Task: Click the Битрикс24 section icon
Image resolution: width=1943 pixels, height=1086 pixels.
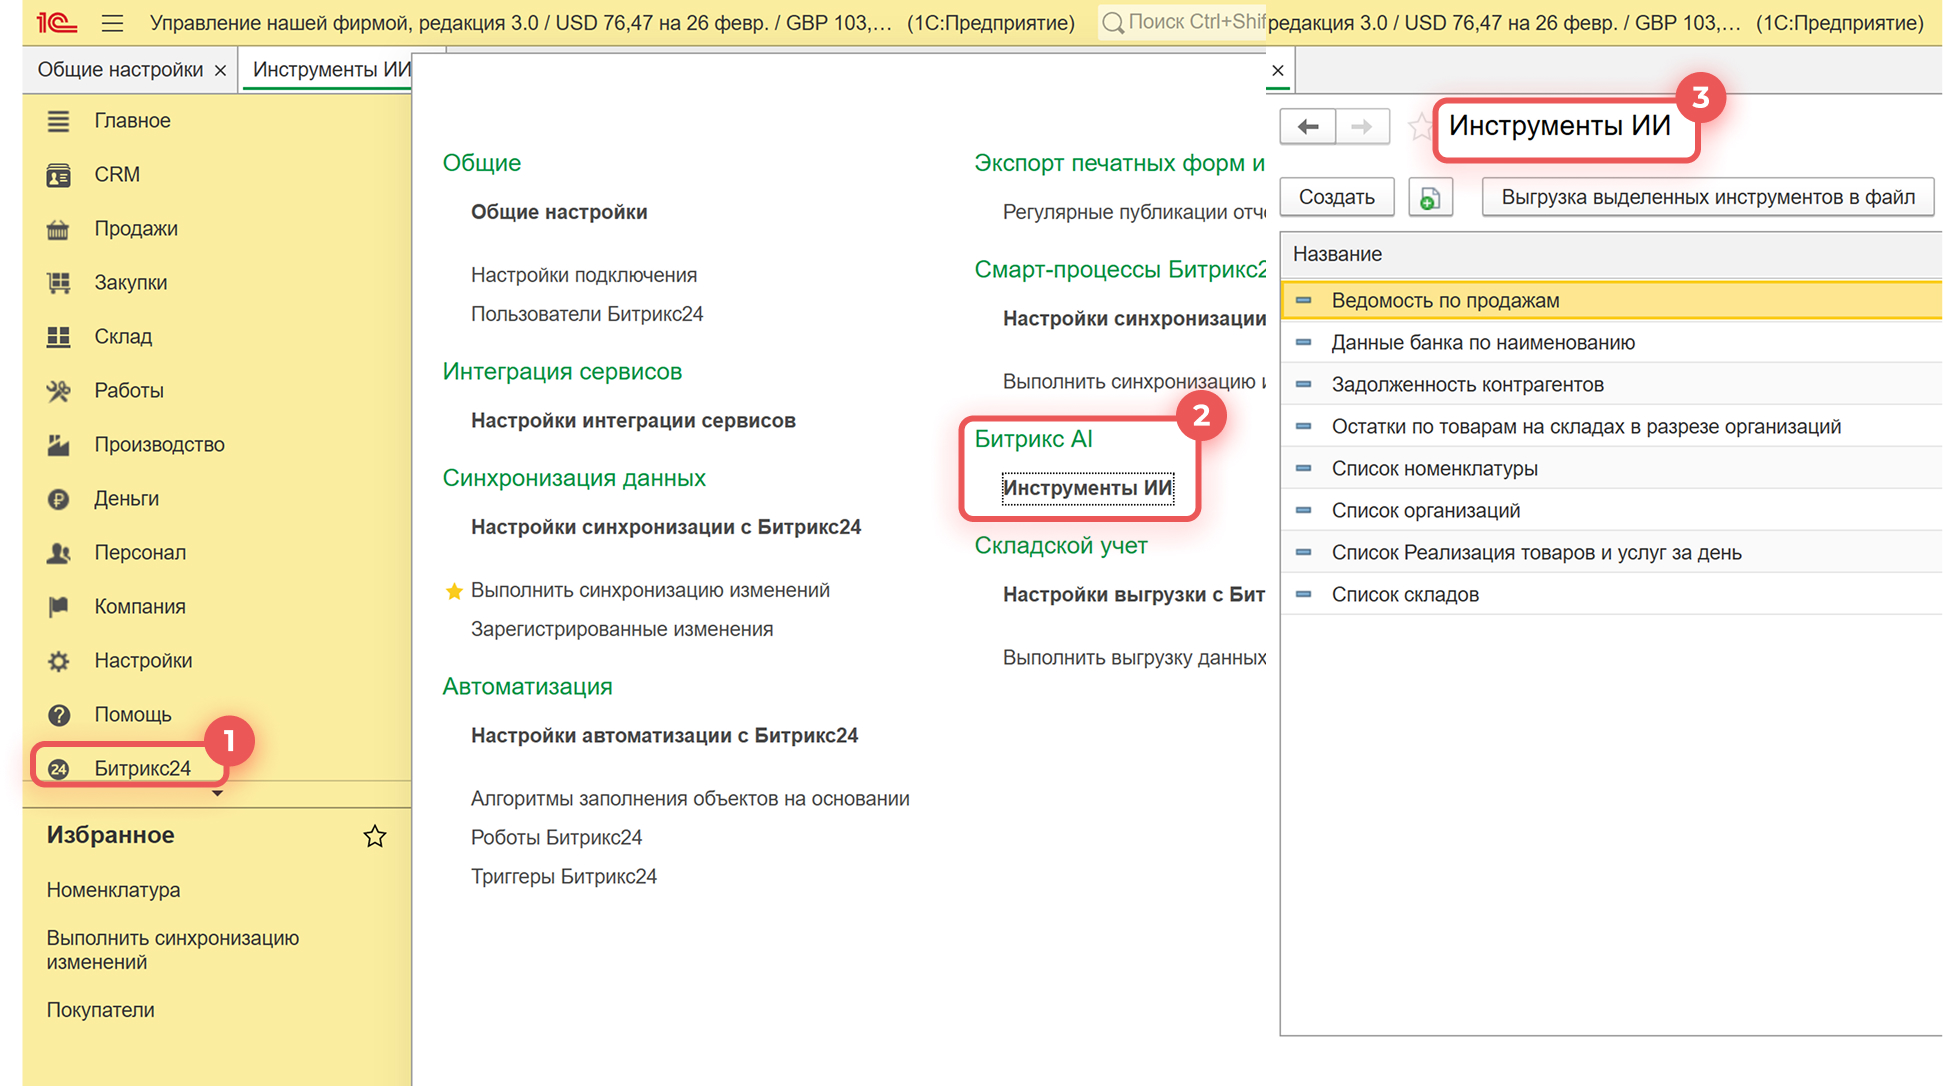Action: 59,769
